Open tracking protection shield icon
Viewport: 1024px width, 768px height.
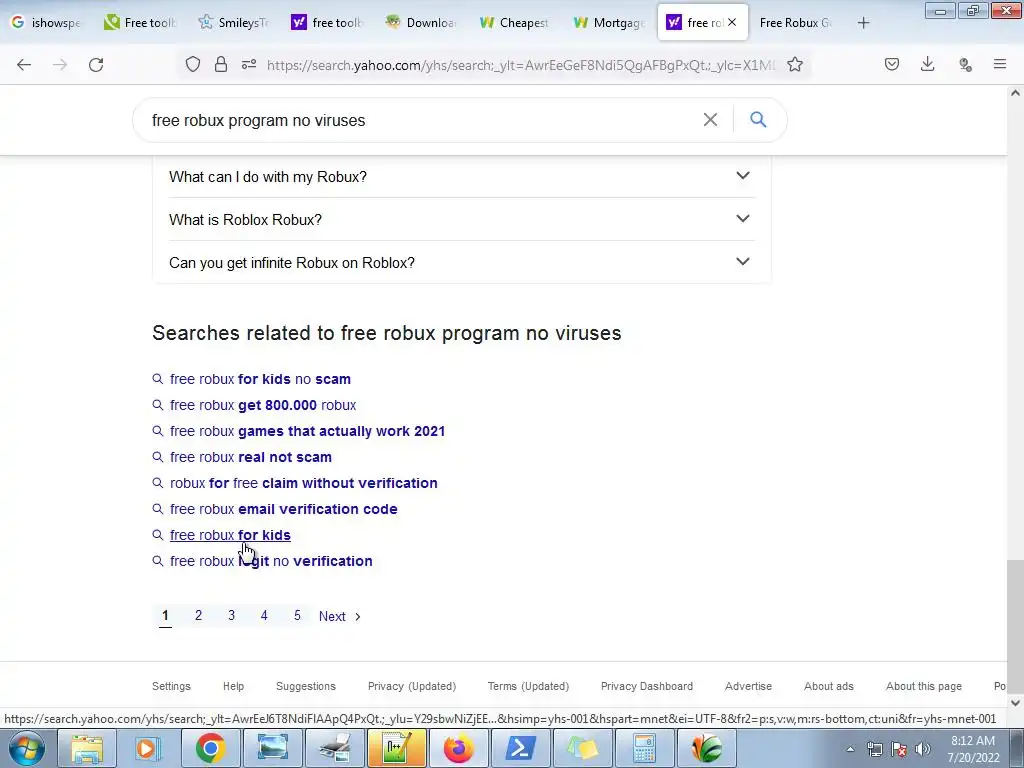(193, 64)
